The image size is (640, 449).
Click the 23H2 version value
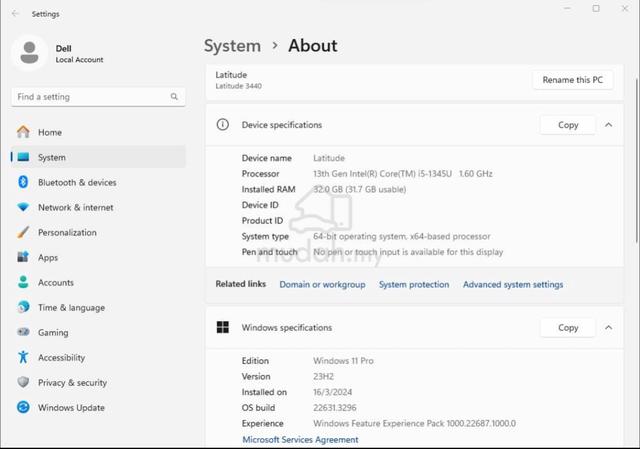323,376
